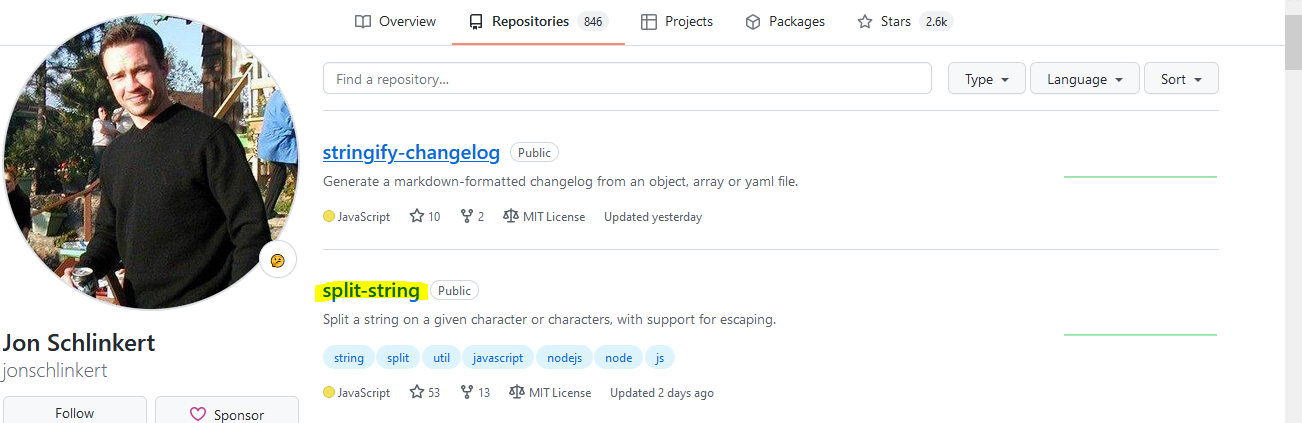1302x423 pixels.
Task: Select the 'nodejs' topic tag
Action: click(565, 358)
